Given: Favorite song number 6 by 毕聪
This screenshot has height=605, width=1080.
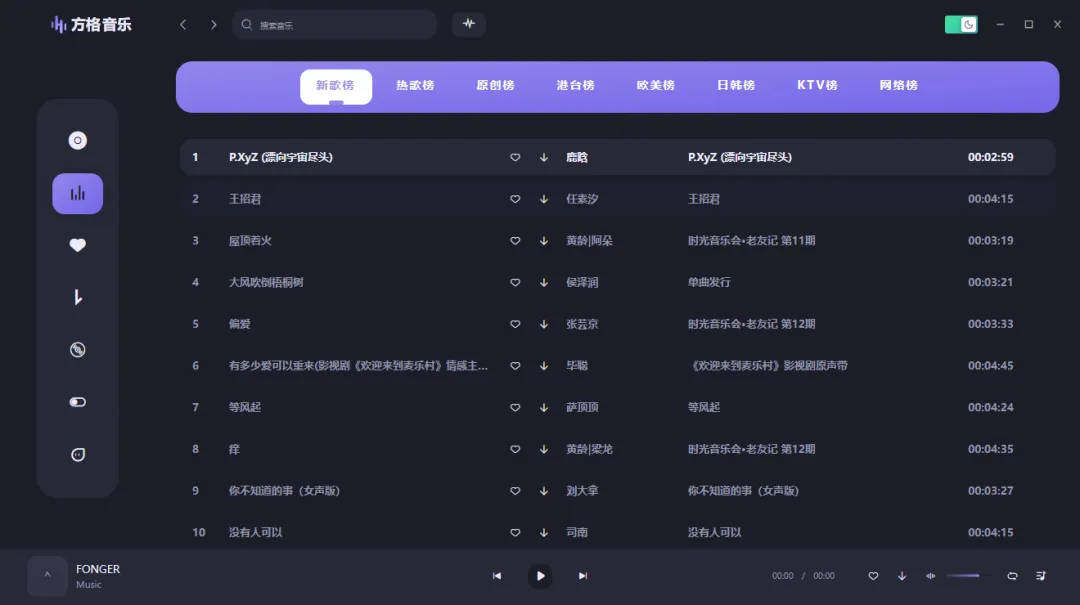Looking at the screenshot, I should coord(515,366).
